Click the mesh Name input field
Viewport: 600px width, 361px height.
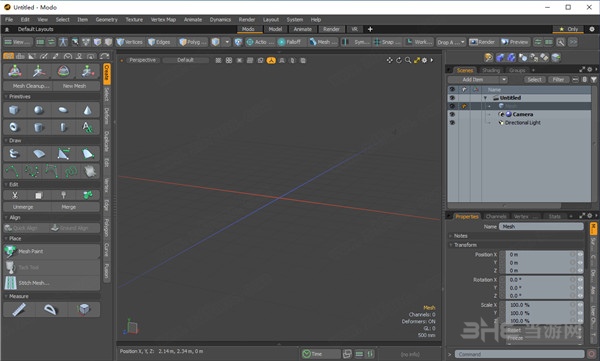tap(541, 227)
